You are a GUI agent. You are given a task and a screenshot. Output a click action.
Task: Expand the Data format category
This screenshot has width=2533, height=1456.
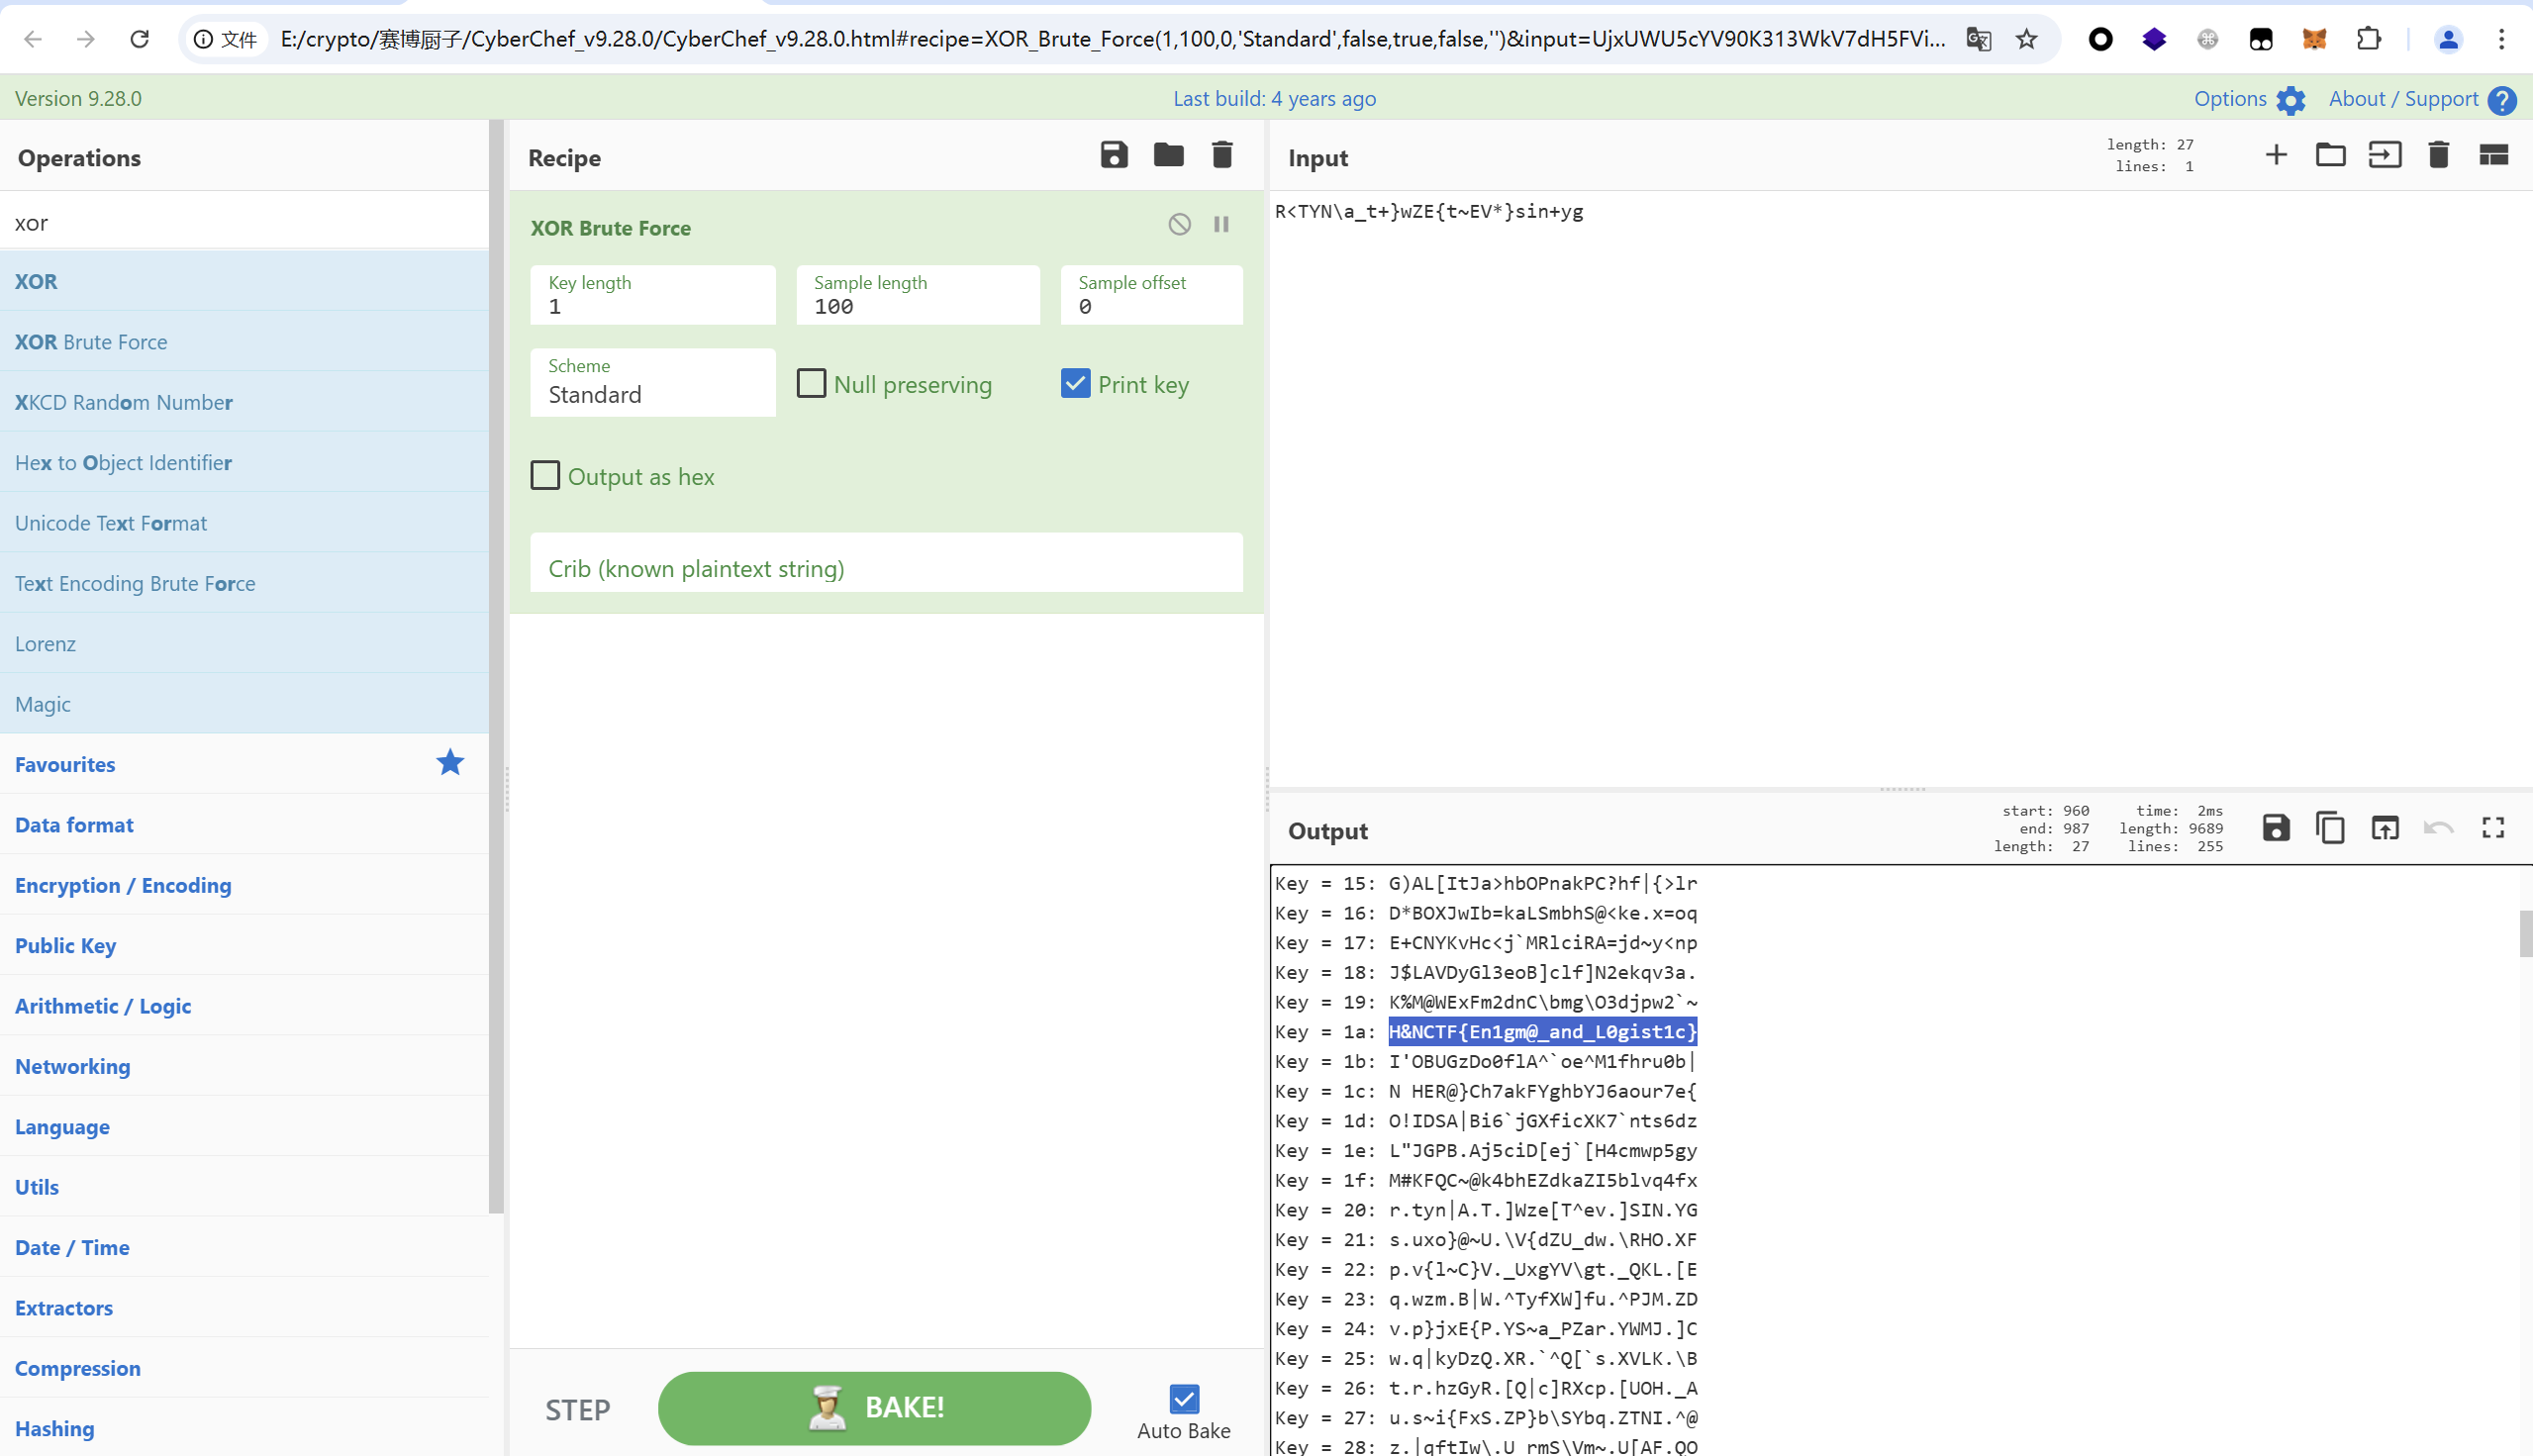point(245,824)
